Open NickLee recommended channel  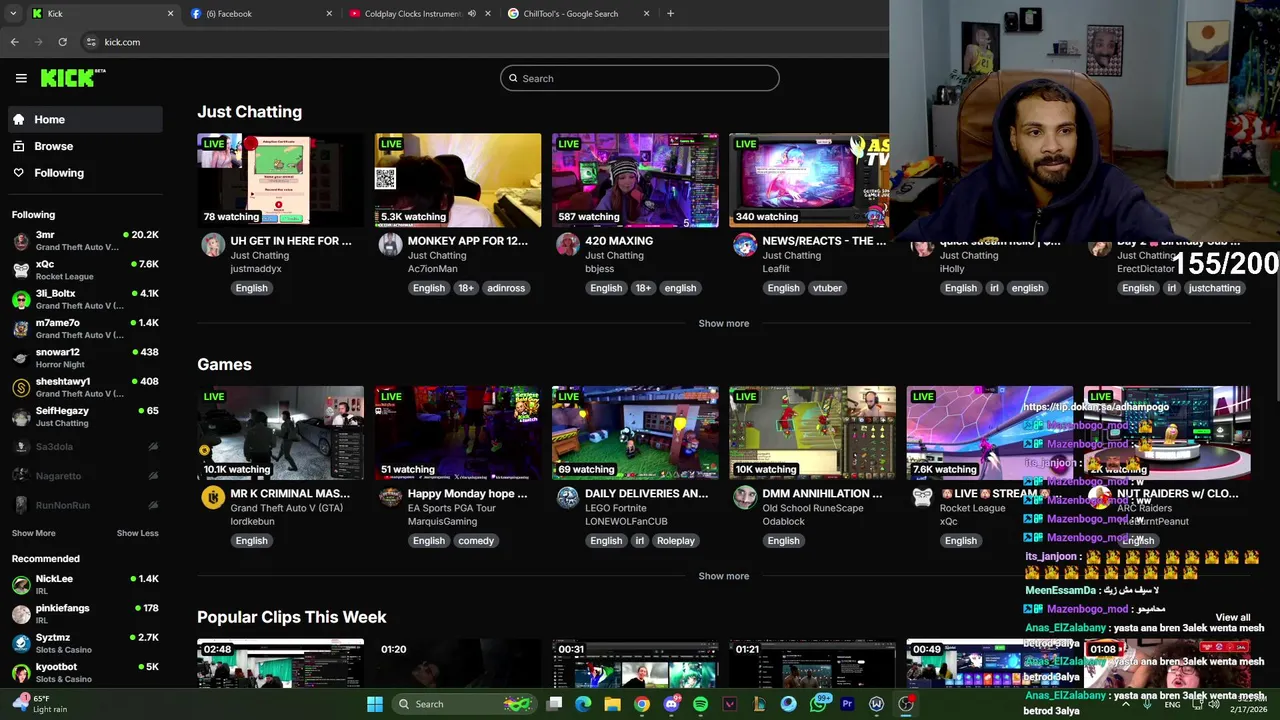(86, 585)
